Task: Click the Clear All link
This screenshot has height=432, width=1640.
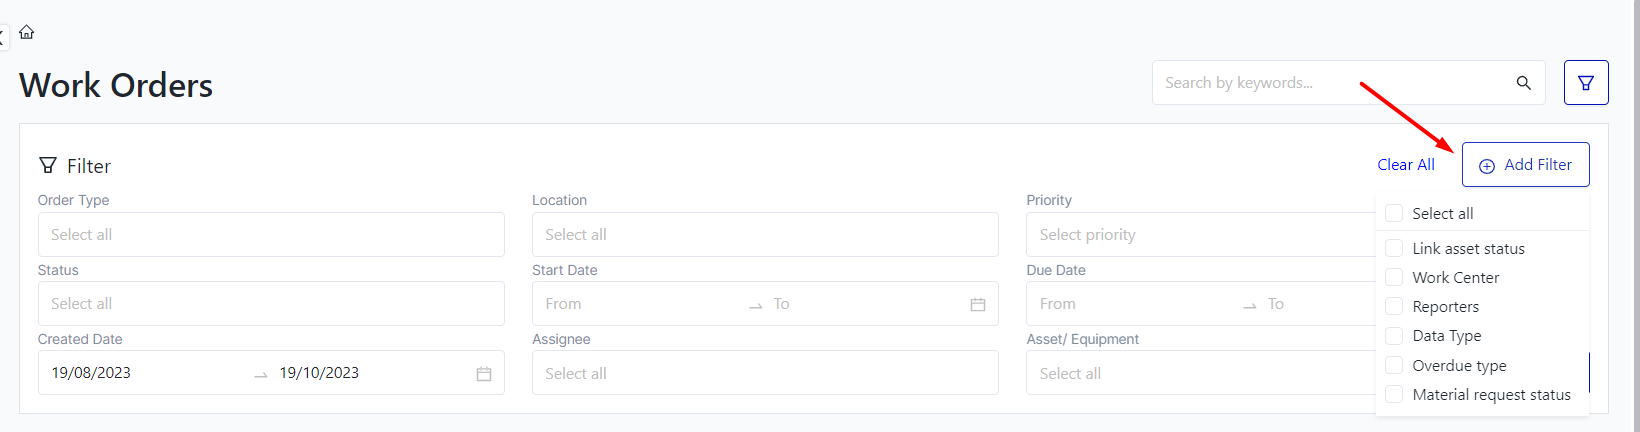Action: pyautogui.click(x=1405, y=165)
